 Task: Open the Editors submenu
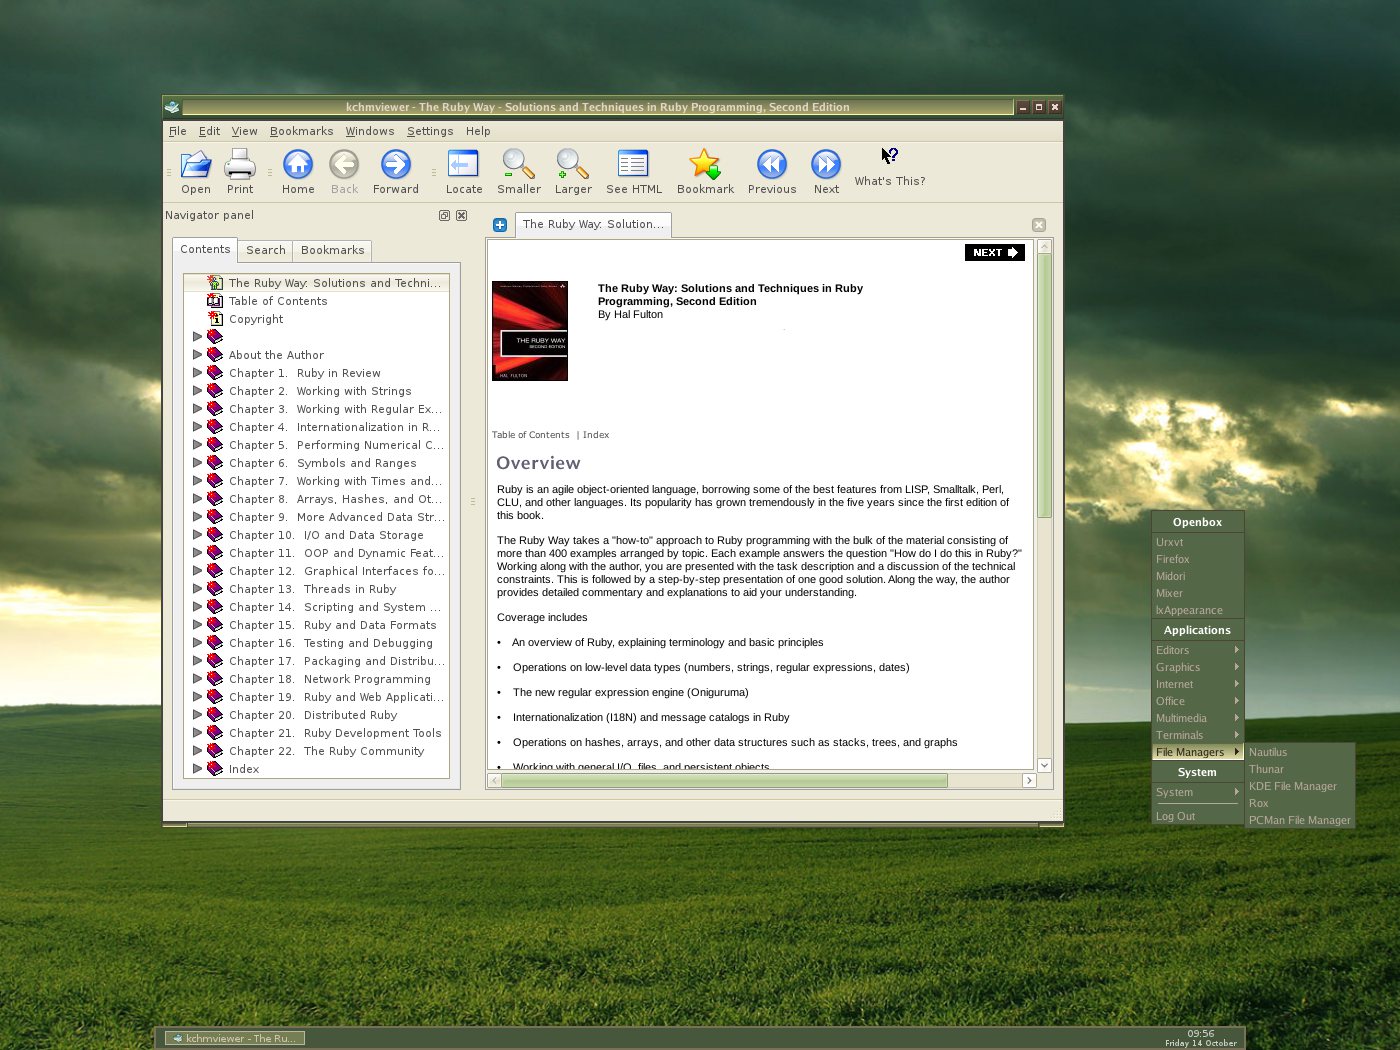(x=1197, y=650)
